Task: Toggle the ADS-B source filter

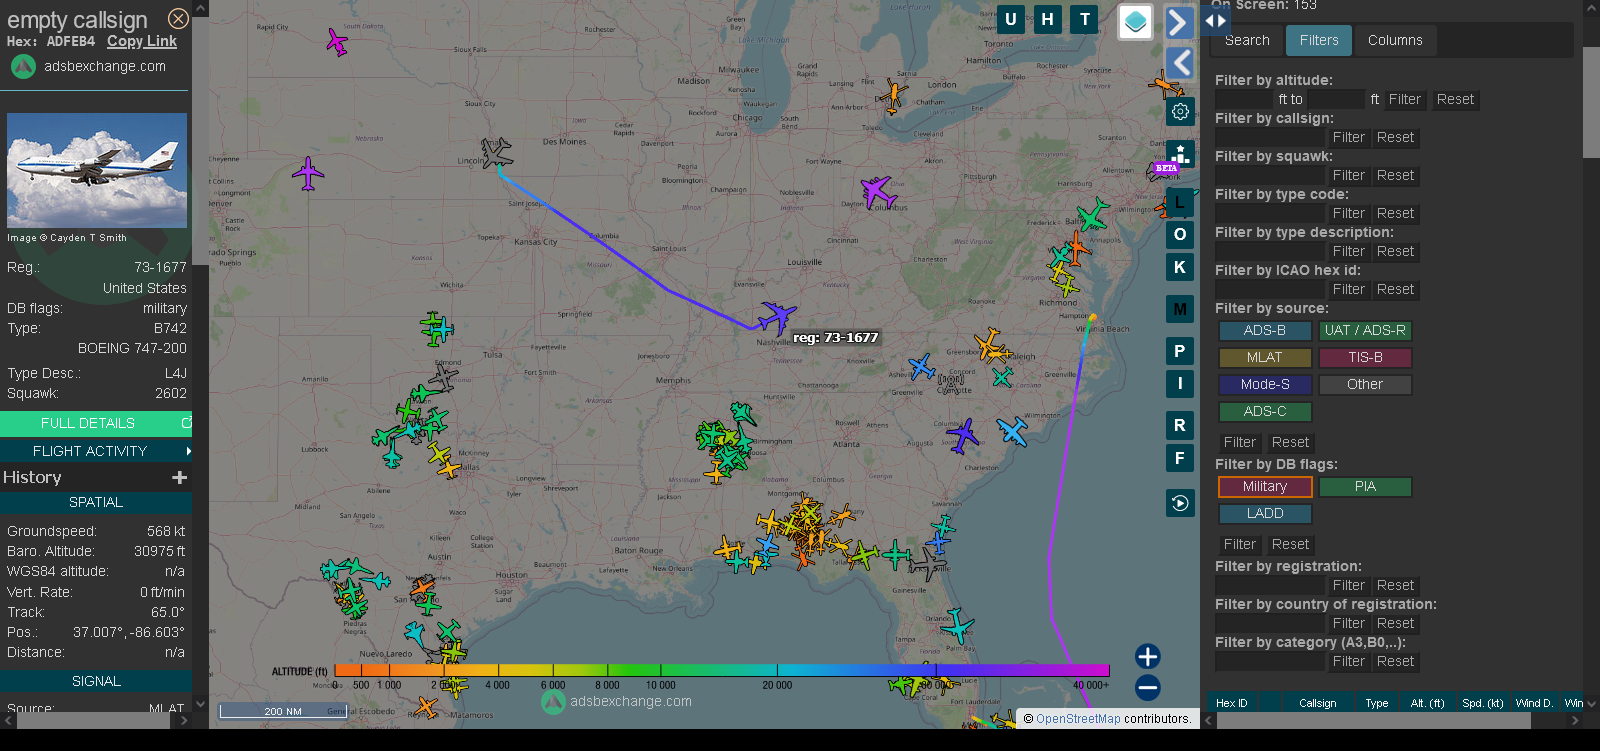Action: [1265, 330]
